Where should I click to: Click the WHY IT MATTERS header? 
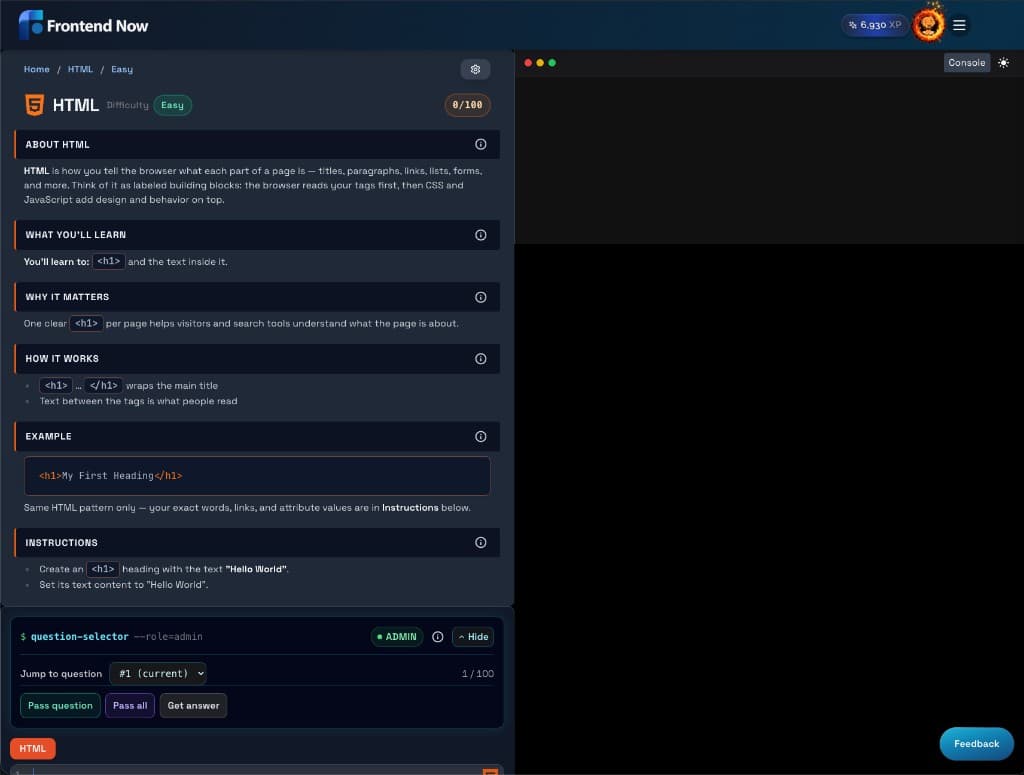(257, 297)
